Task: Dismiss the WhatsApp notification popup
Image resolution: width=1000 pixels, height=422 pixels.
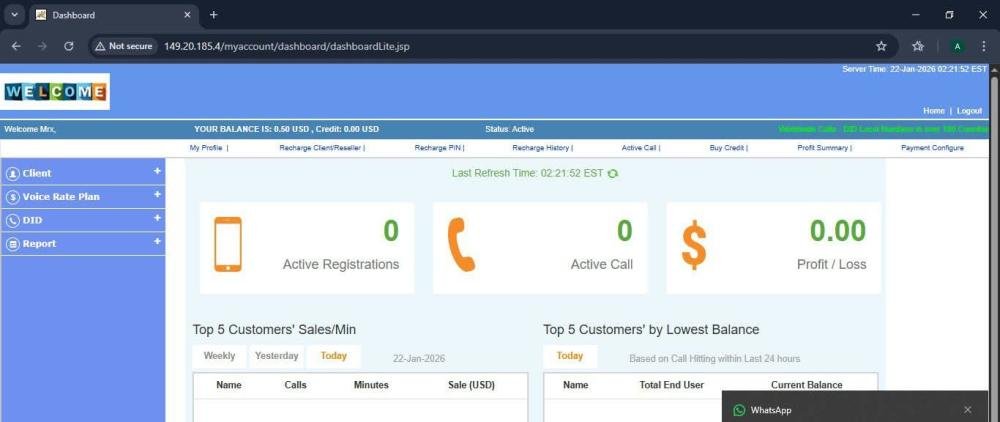Action: tap(967, 410)
